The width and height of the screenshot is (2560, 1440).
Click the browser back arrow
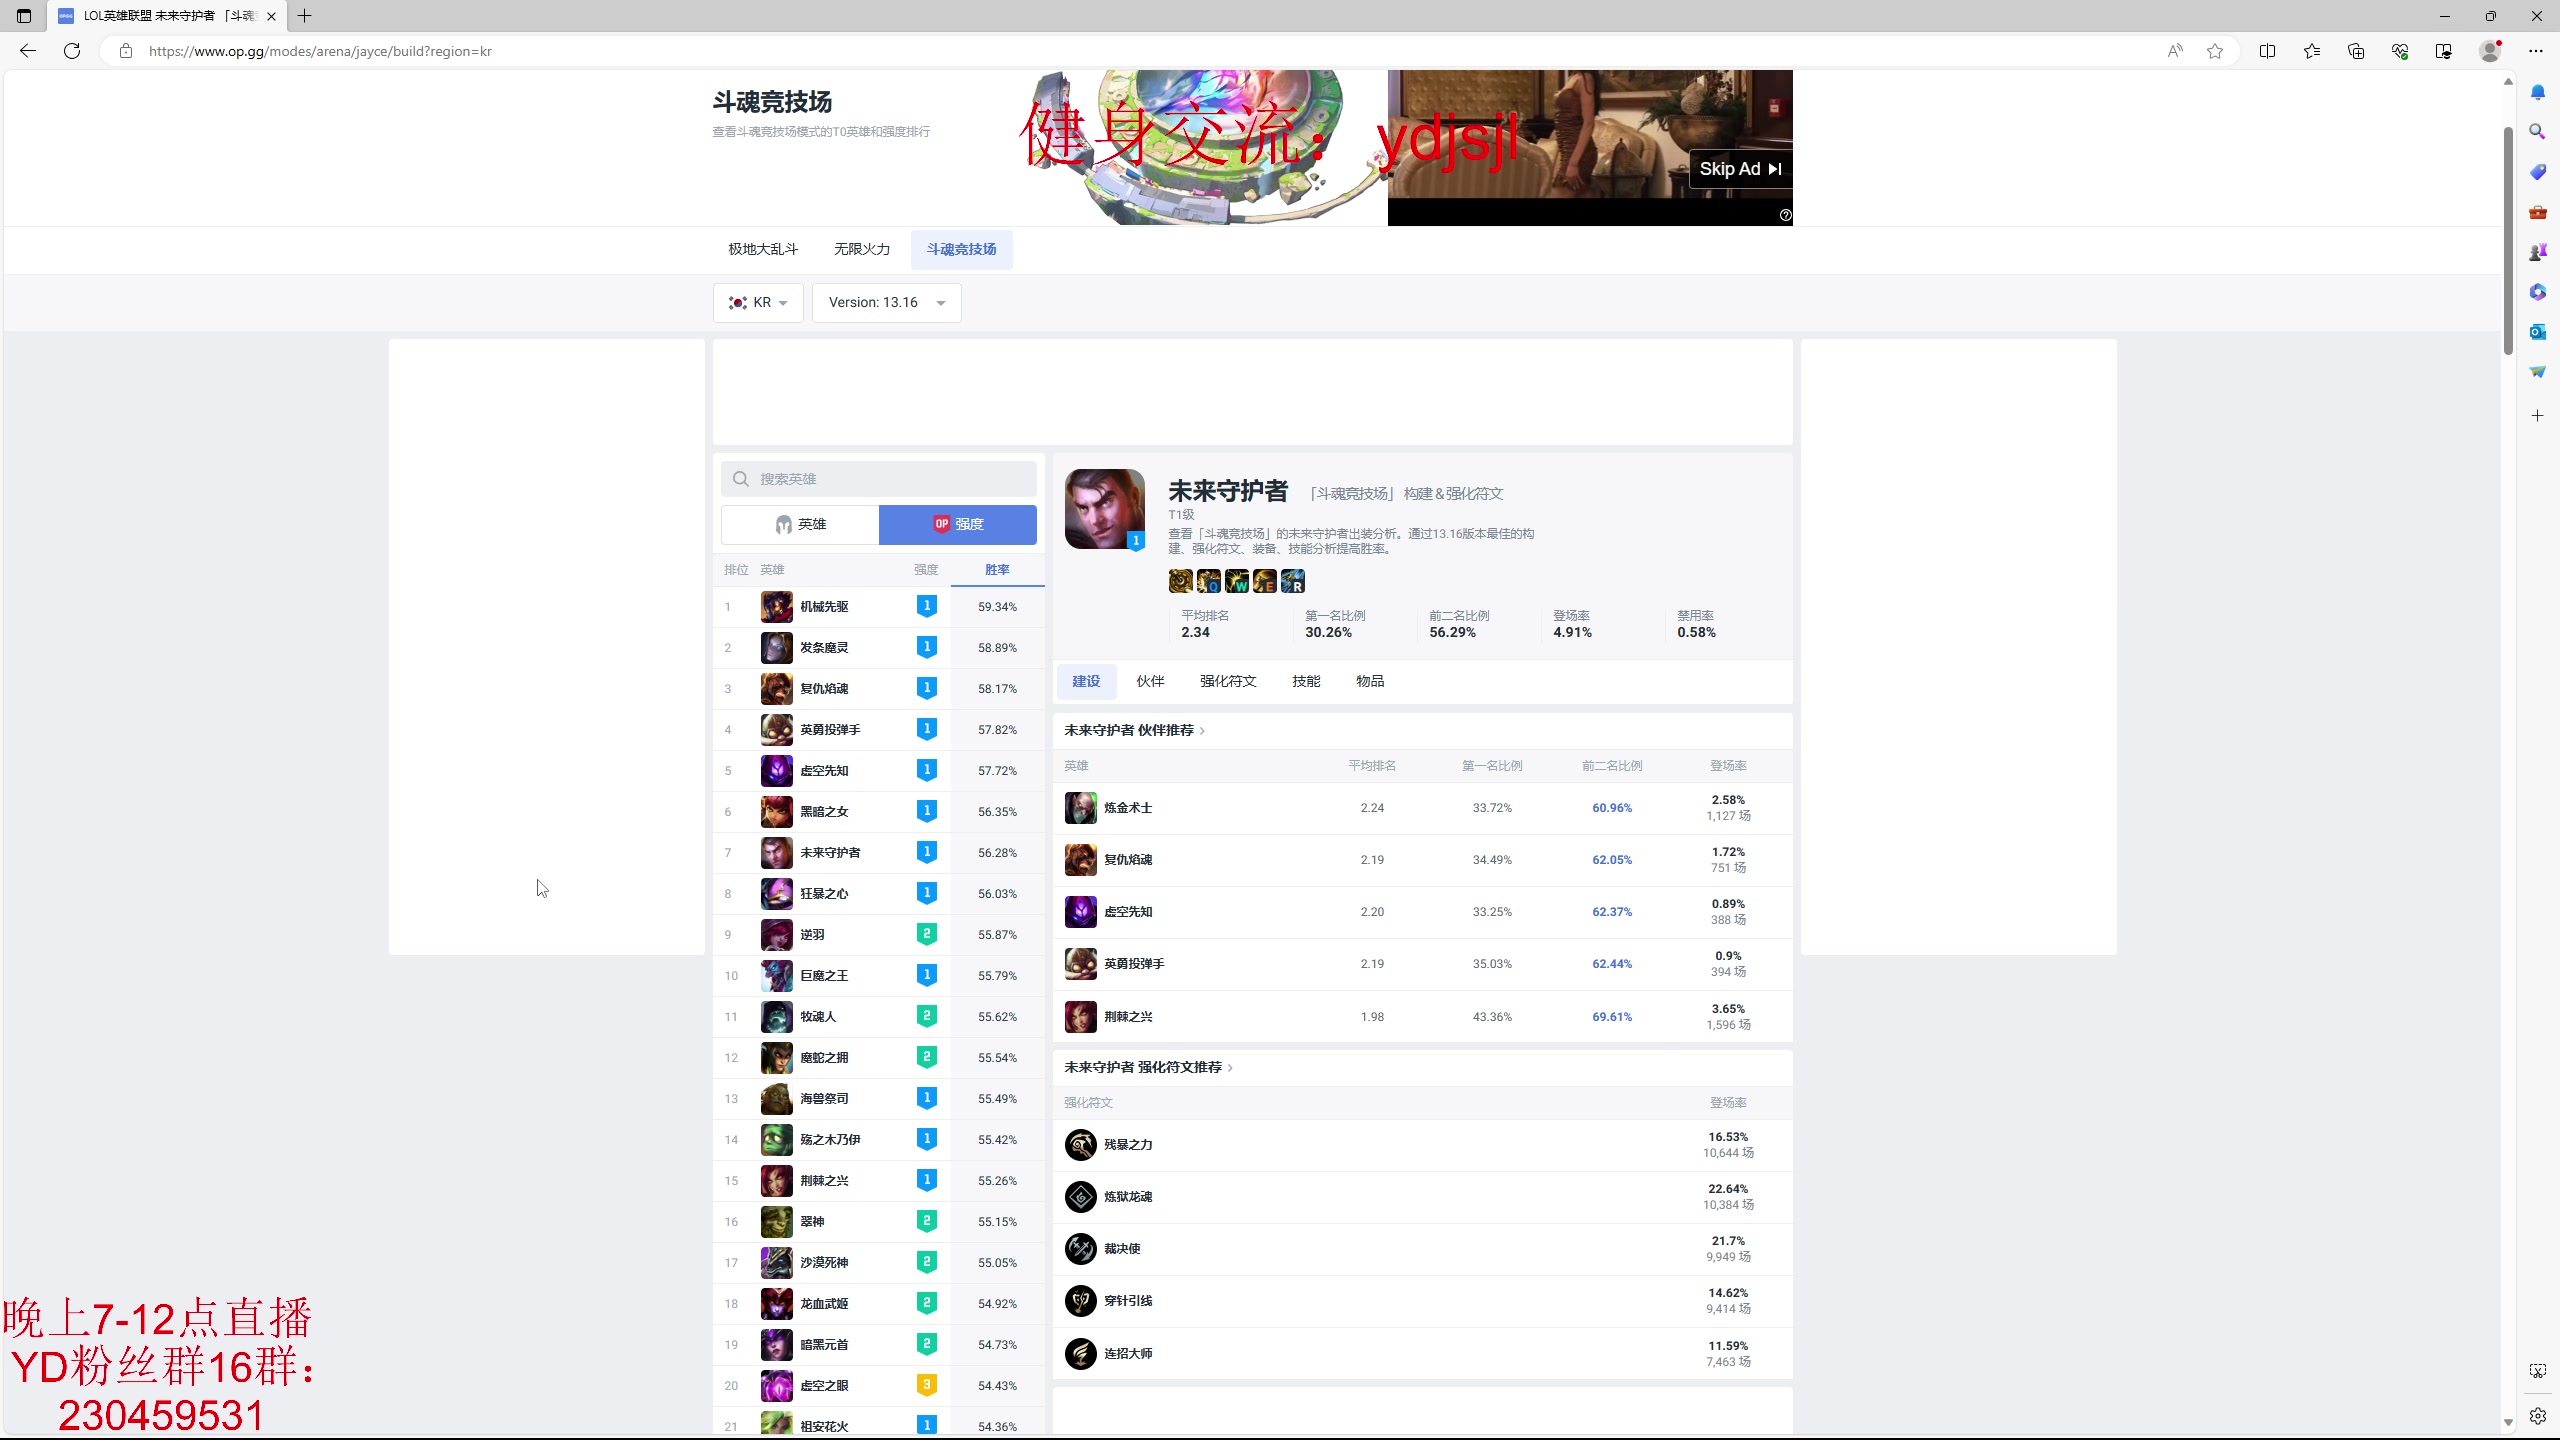(x=28, y=51)
